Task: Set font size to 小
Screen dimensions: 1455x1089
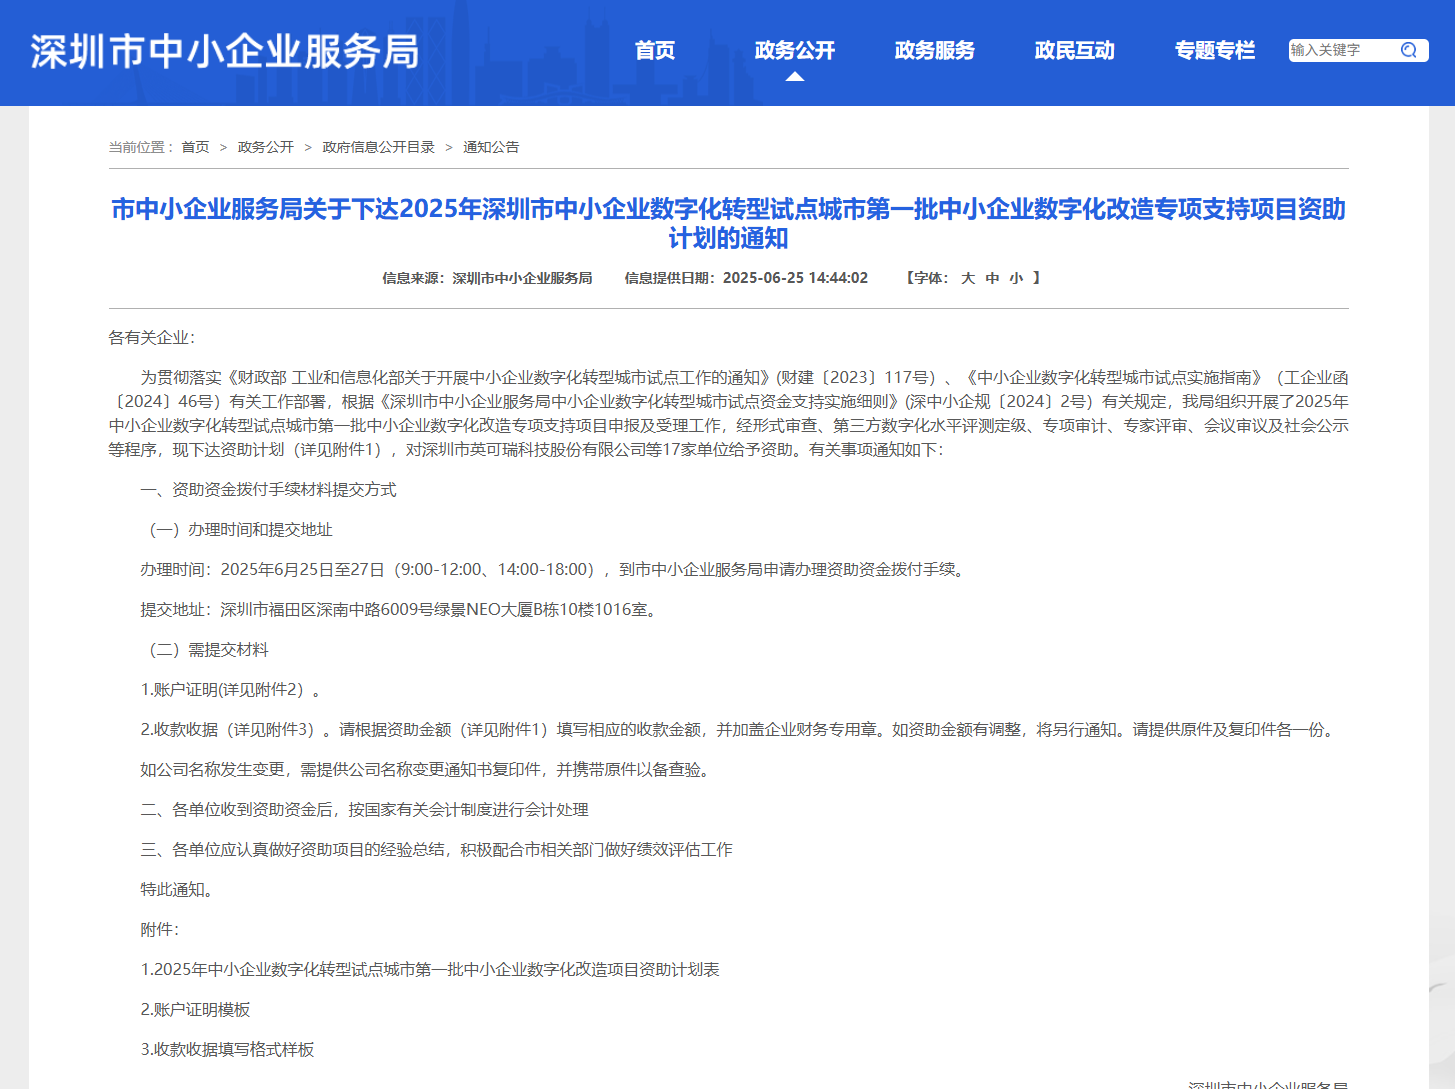Action: tap(1016, 278)
